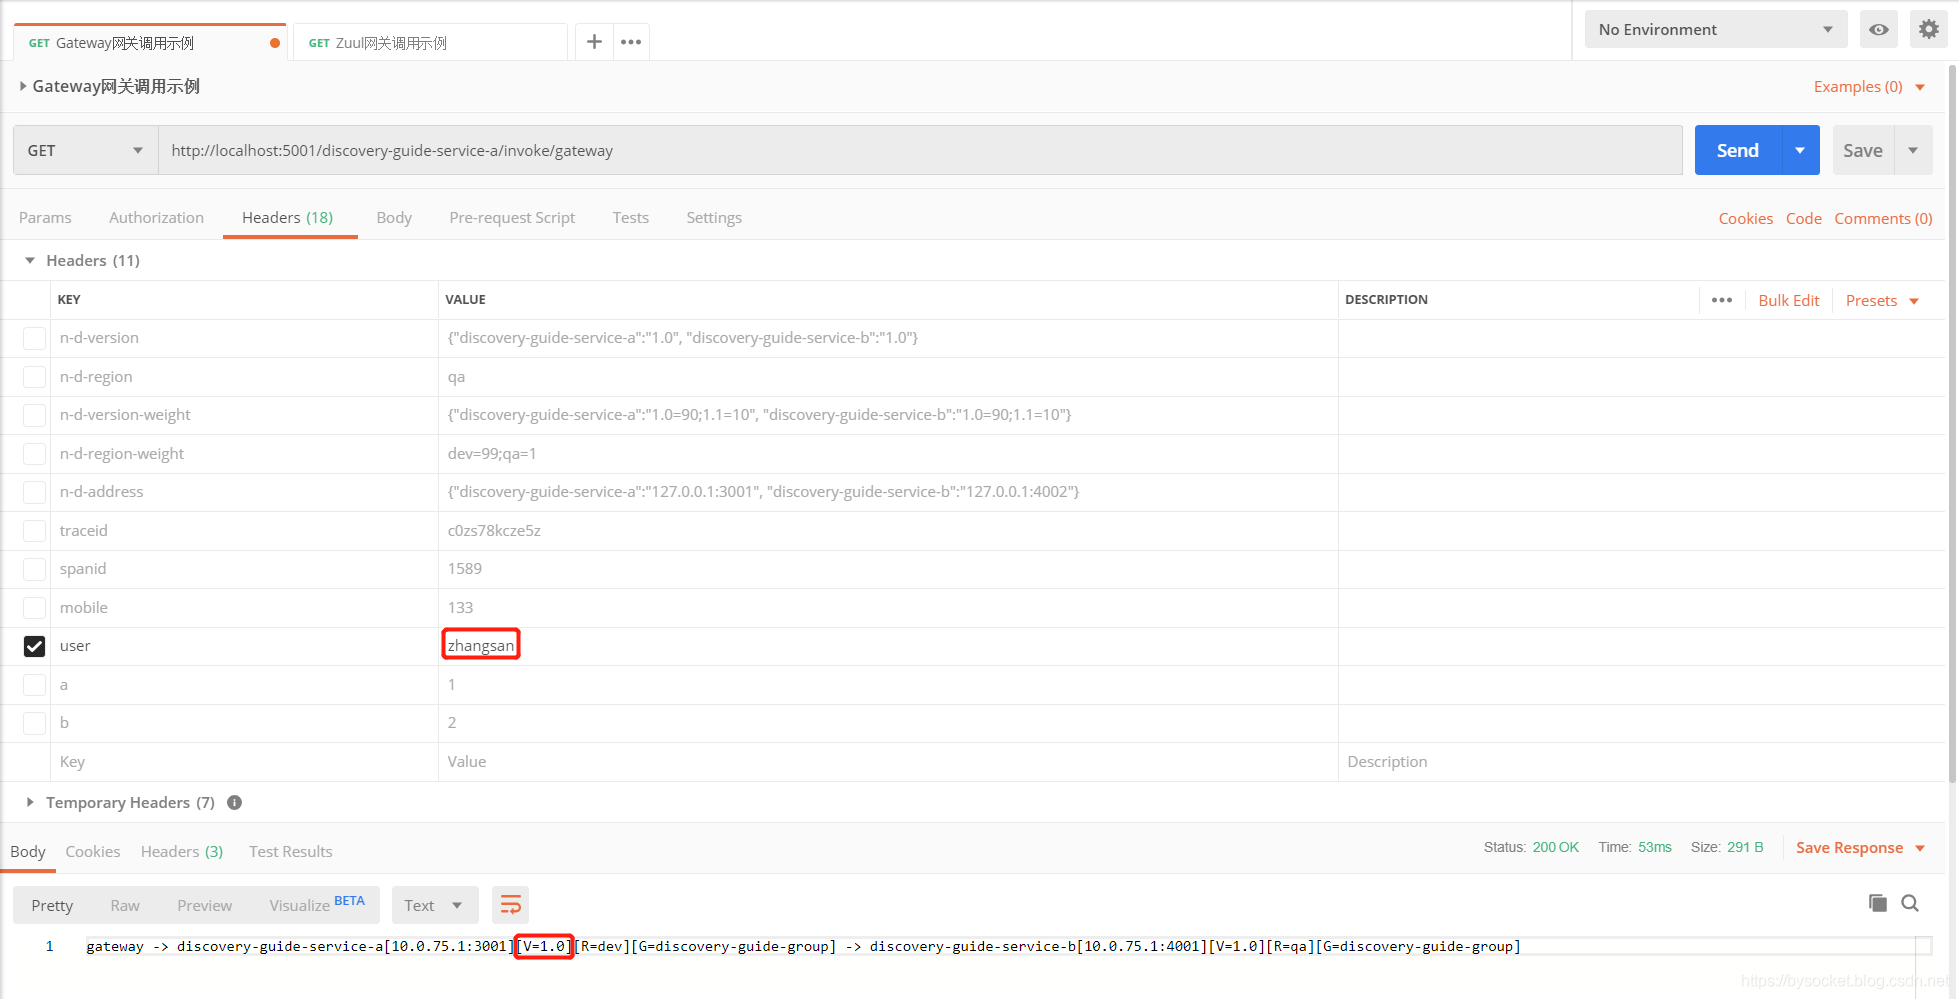This screenshot has width=1959, height=999.
Task: Open the GET method dropdown
Action: 86,150
